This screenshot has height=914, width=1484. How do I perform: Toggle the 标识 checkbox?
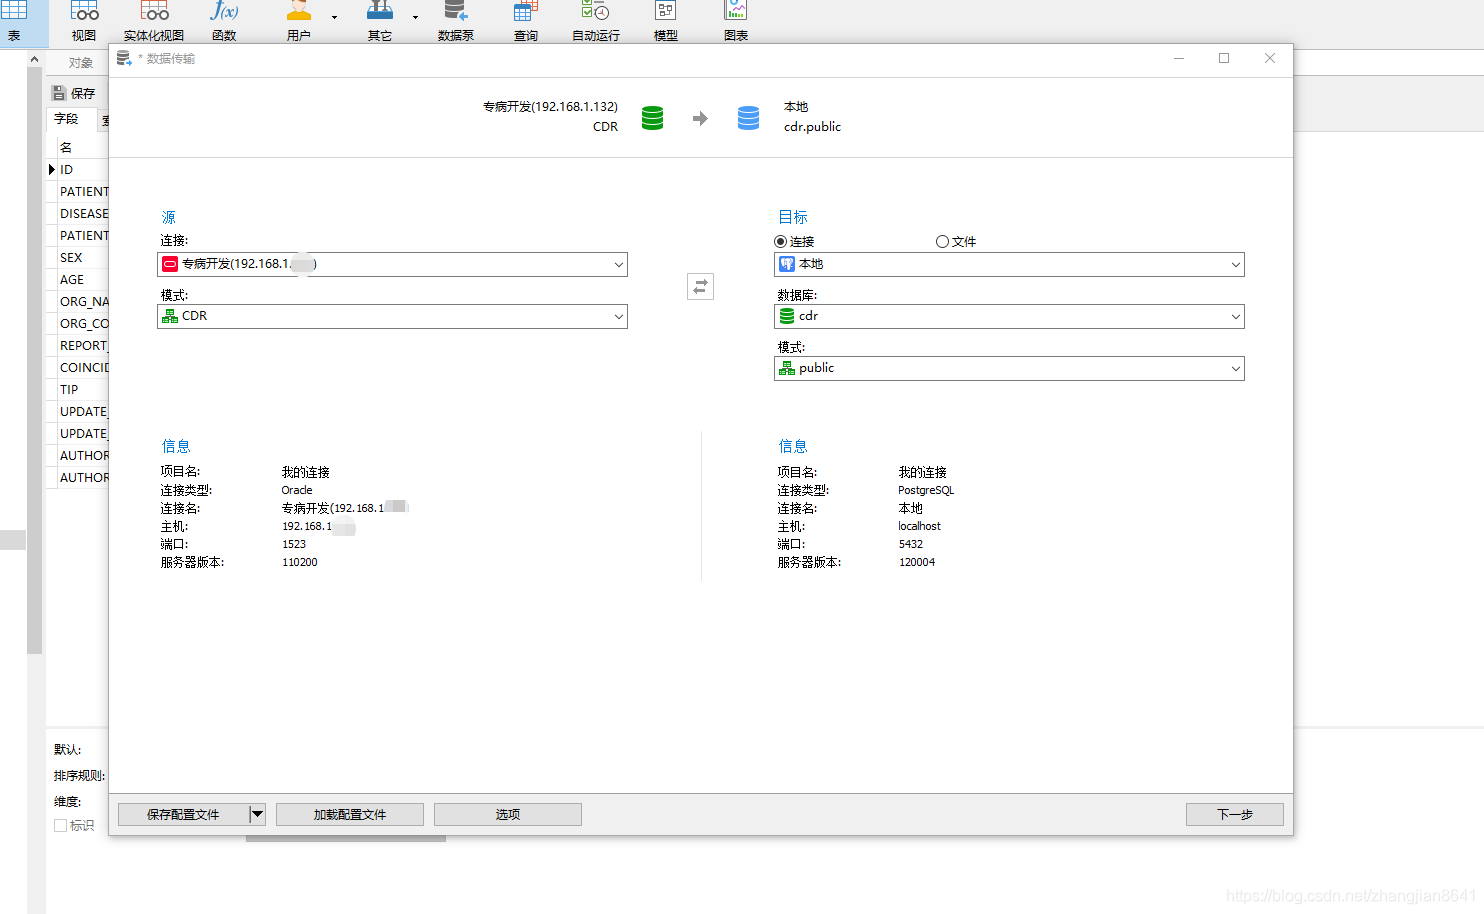[x=60, y=825]
